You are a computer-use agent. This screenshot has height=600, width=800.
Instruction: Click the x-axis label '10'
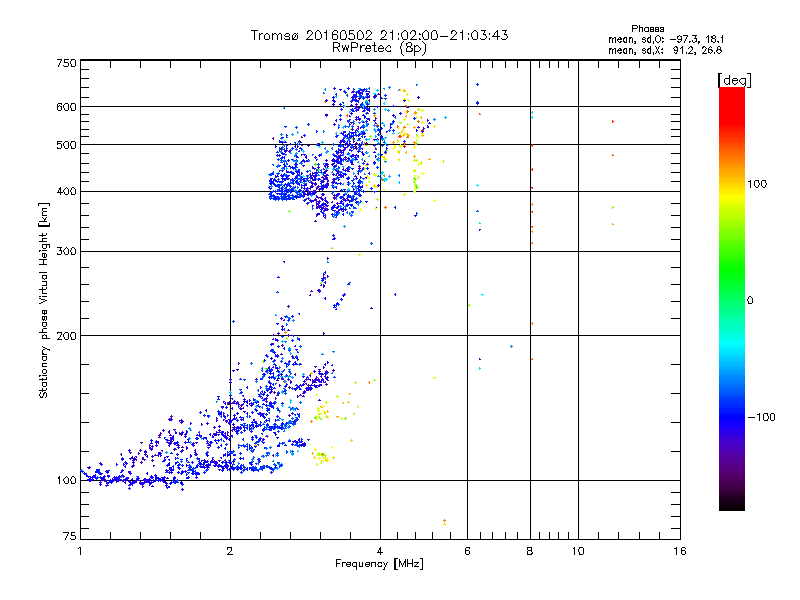[x=578, y=551]
